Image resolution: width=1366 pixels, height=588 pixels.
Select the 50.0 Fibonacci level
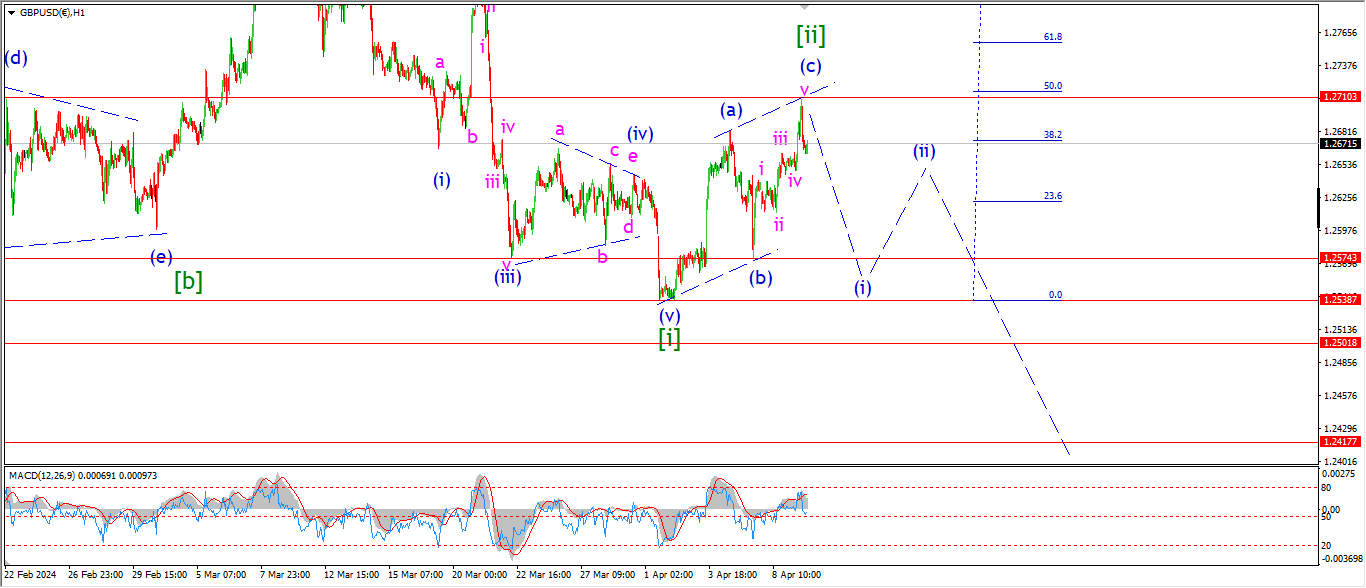pos(1052,86)
